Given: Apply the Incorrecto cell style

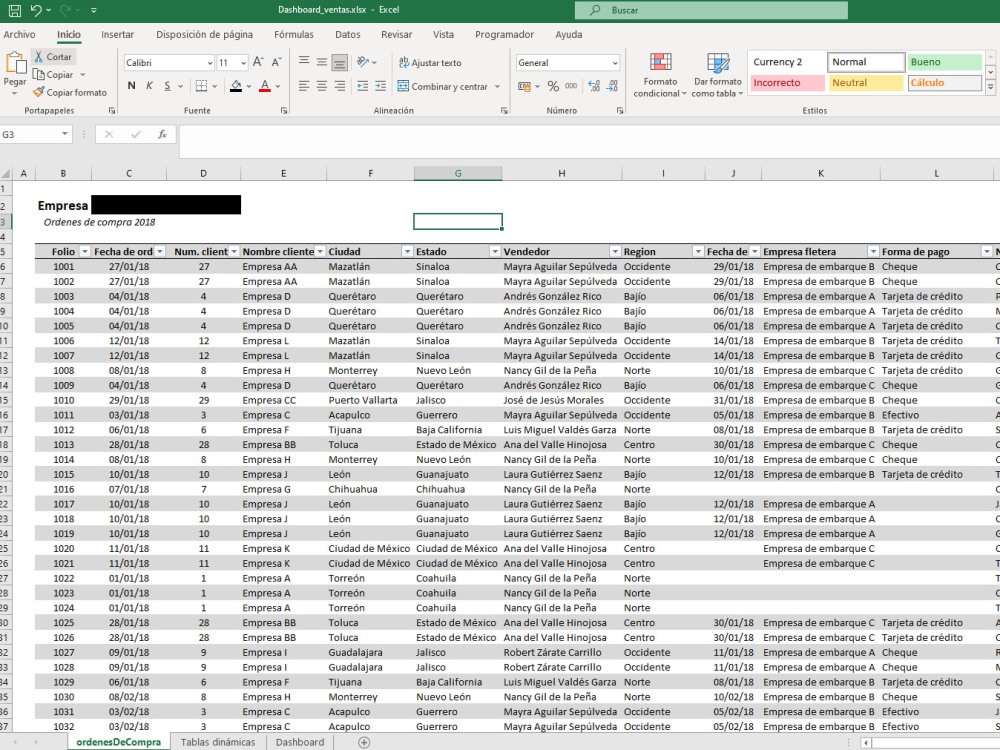Looking at the screenshot, I should [x=787, y=83].
